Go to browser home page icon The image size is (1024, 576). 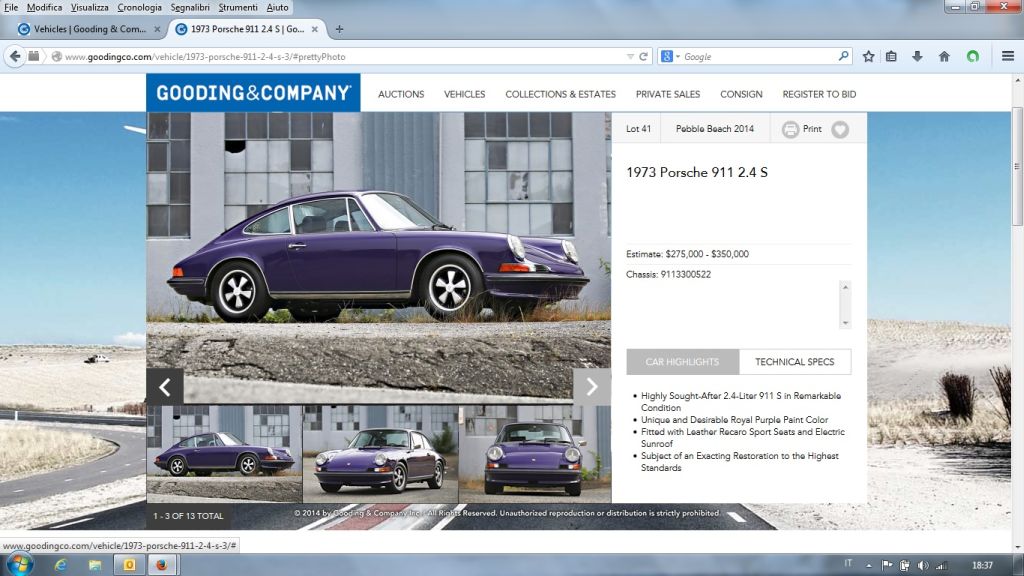click(x=944, y=56)
